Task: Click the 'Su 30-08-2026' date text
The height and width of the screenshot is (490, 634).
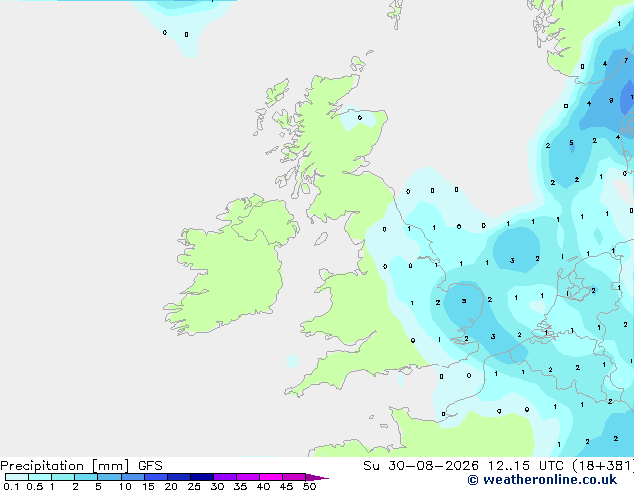Action: pyautogui.click(x=421, y=466)
